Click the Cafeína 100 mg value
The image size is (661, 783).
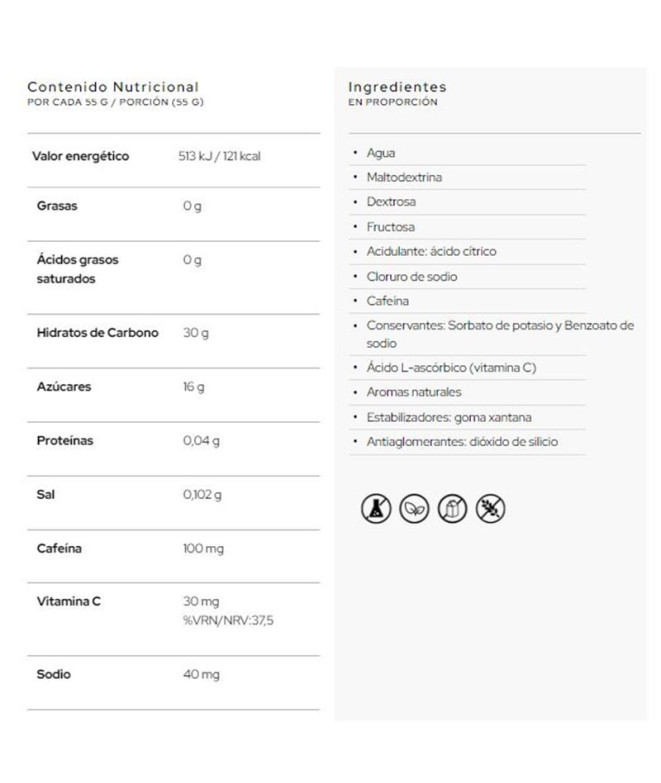204,549
